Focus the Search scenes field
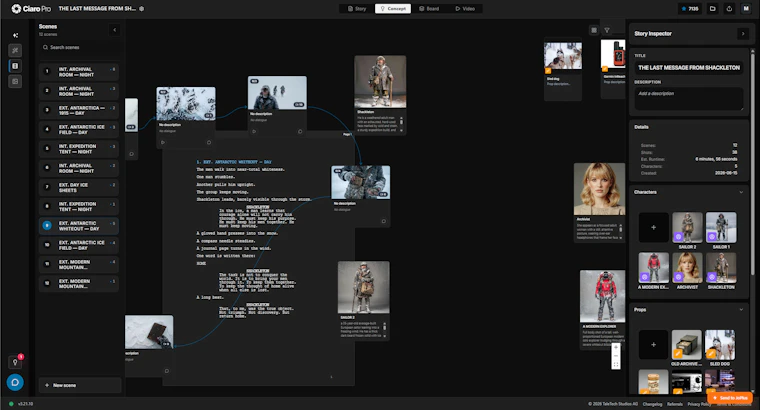This screenshot has height=410, width=760. pos(79,47)
